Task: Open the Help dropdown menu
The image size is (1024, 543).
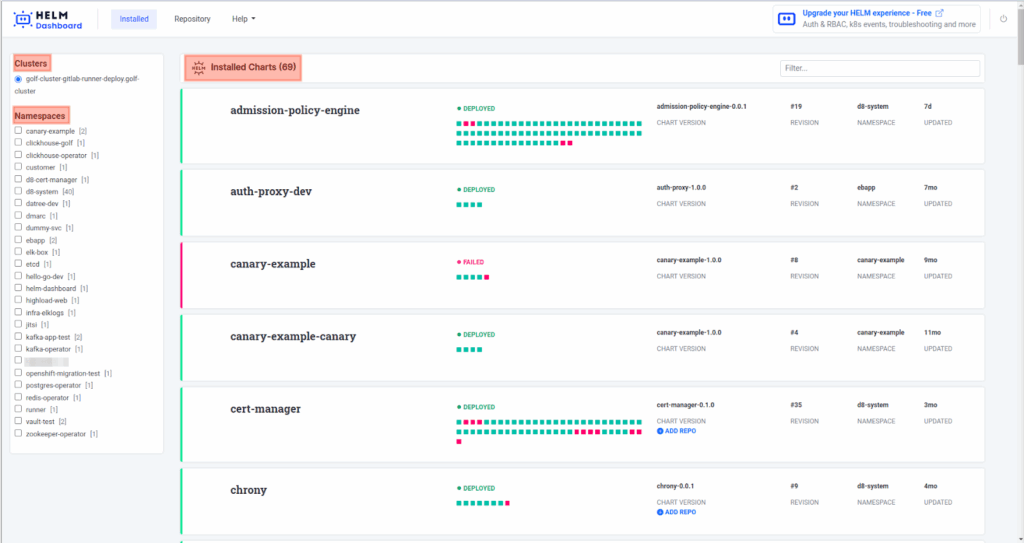Action: (243, 19)
